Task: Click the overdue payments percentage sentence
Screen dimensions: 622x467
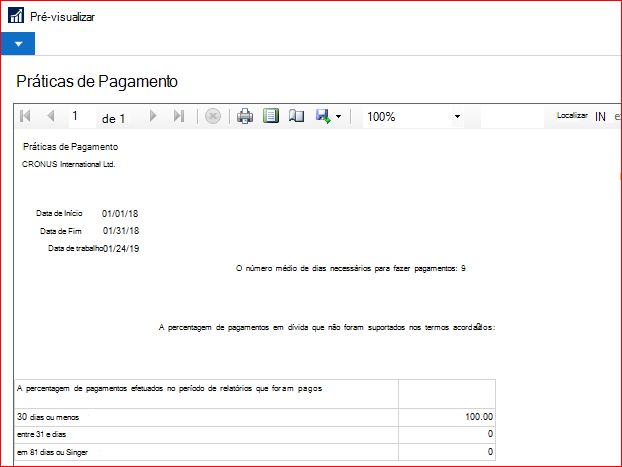Action: tap(327, 327)
